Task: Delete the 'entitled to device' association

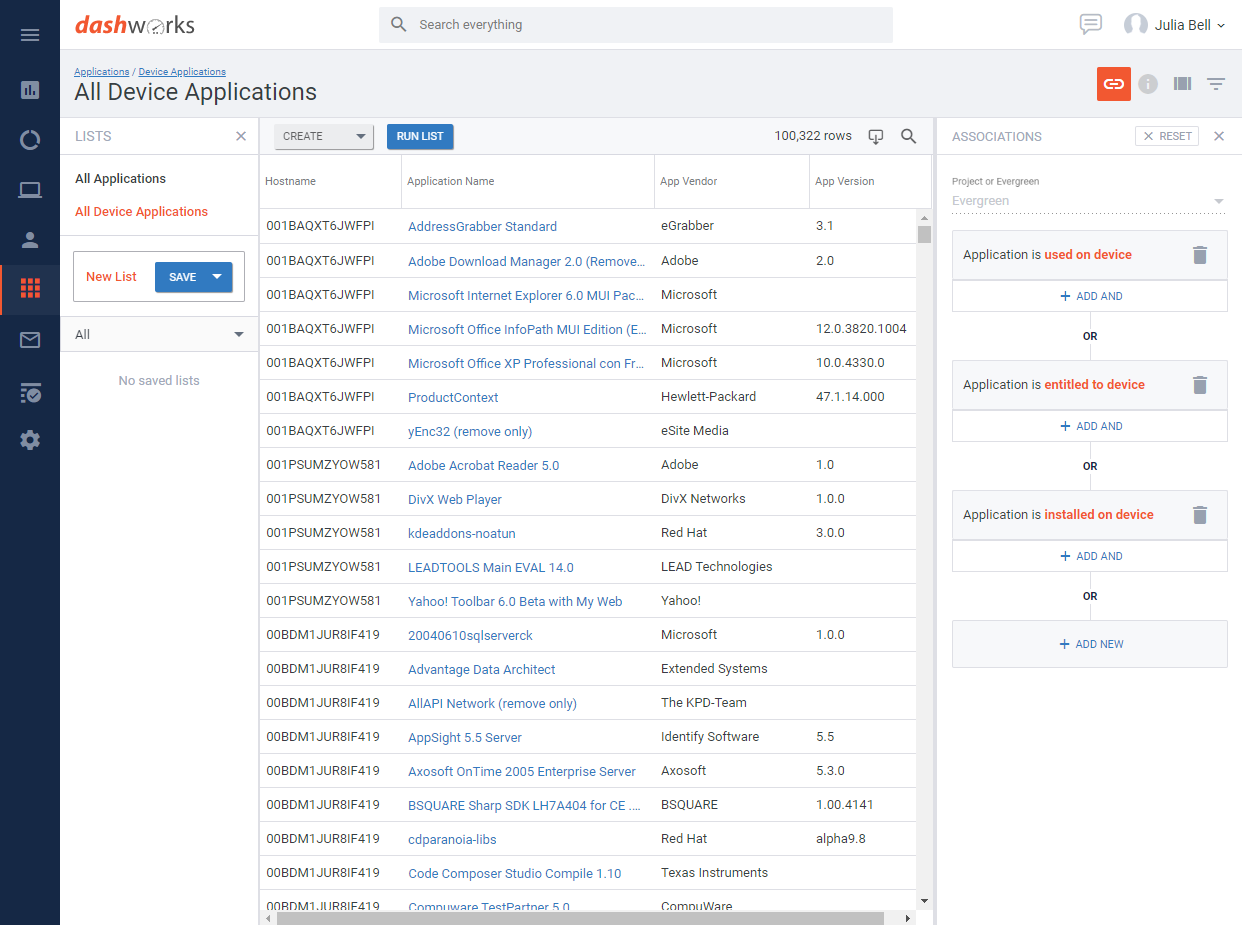Action: click(x=1201, y=385)
